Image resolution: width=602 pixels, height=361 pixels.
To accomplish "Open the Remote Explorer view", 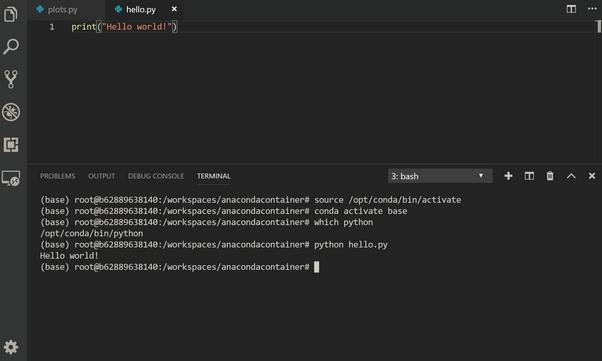I will pyautogui.click(x=11, y=179).
